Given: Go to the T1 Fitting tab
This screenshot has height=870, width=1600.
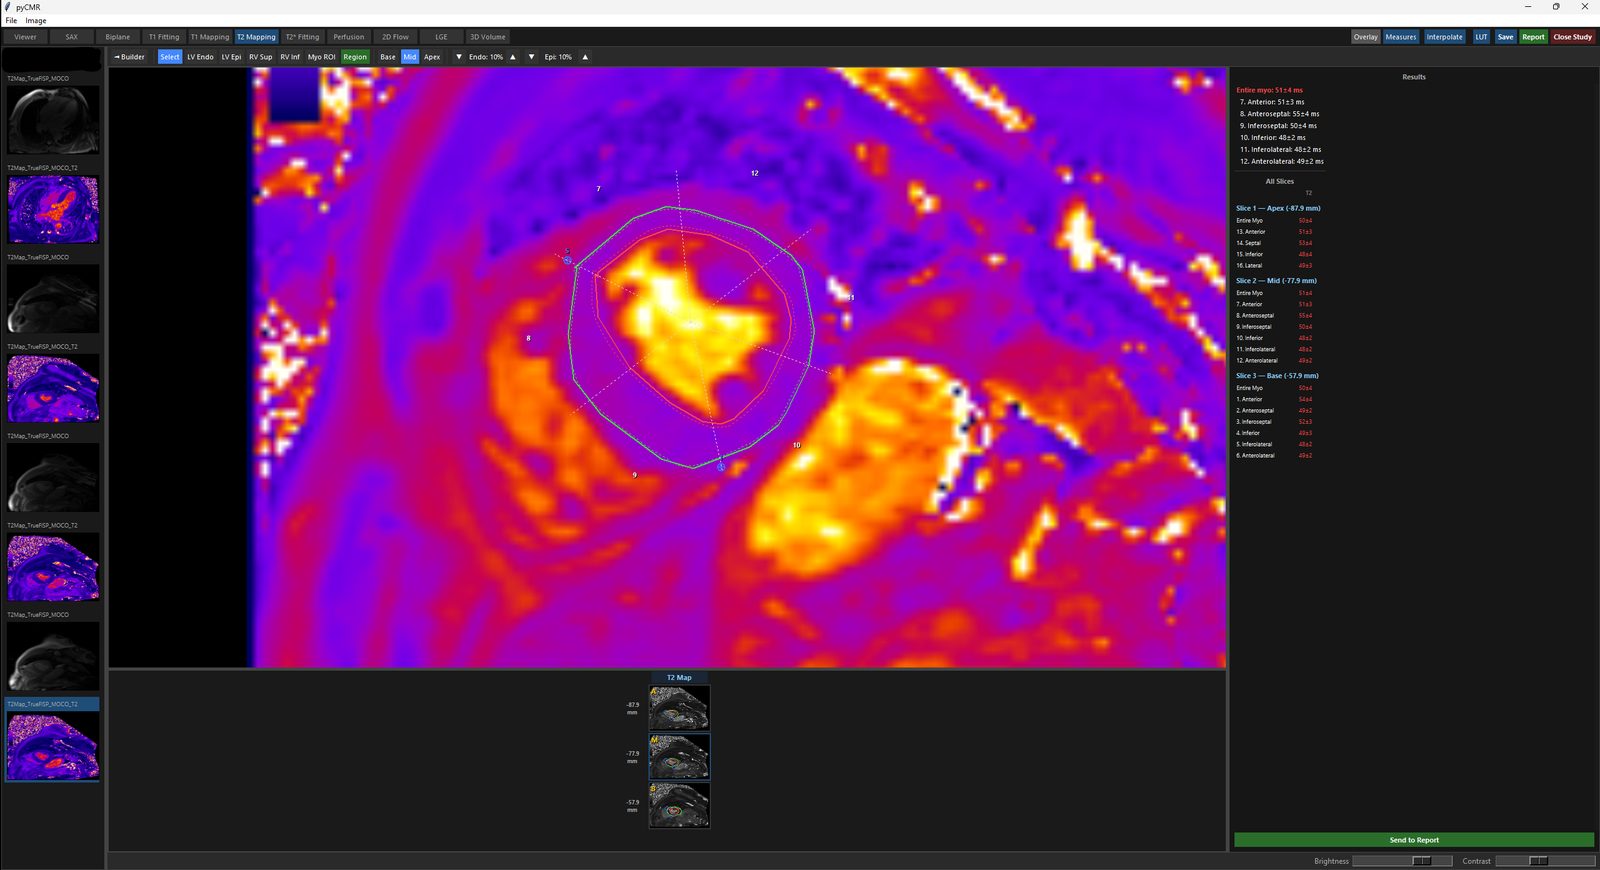Looking at the screenshot, I should (x=164, y=37).
